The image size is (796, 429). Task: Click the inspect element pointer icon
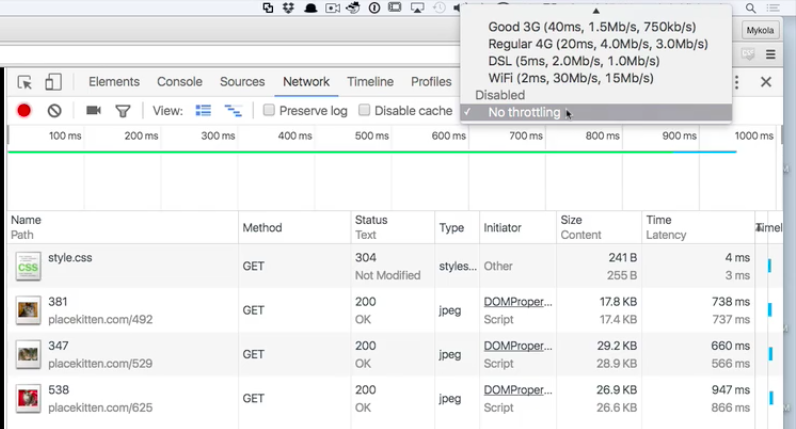click(x=25, y=83)
